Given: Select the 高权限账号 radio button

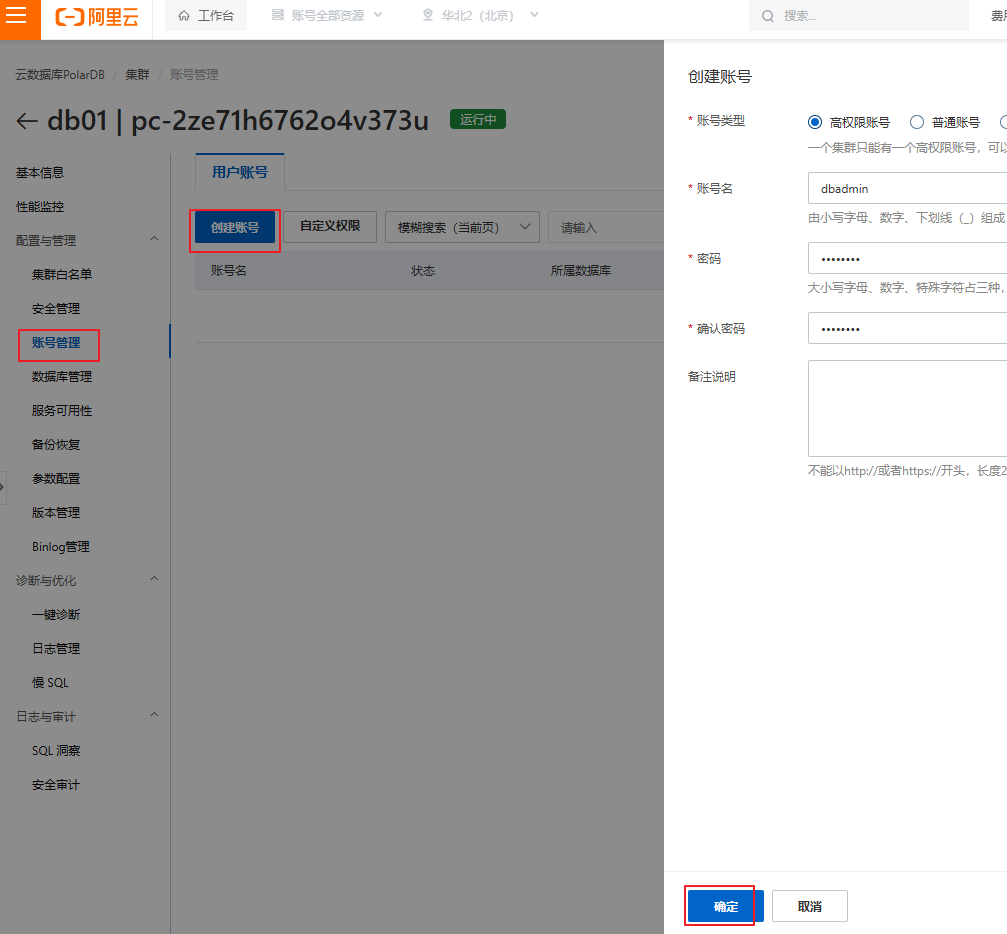Looking at the screenshot, I should coord(815,122).
